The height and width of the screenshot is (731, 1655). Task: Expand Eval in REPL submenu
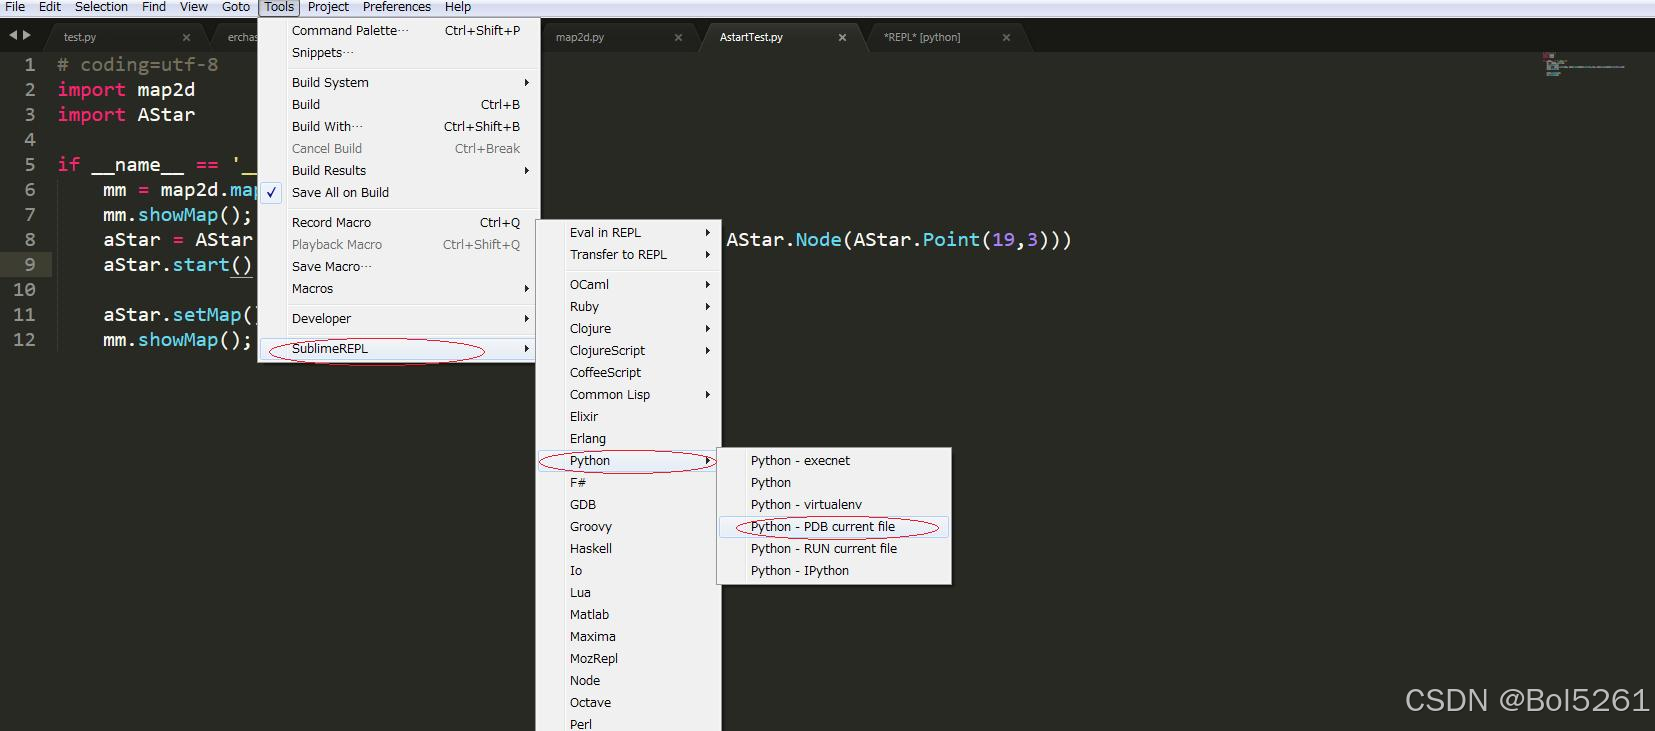(x=628, y=233)
